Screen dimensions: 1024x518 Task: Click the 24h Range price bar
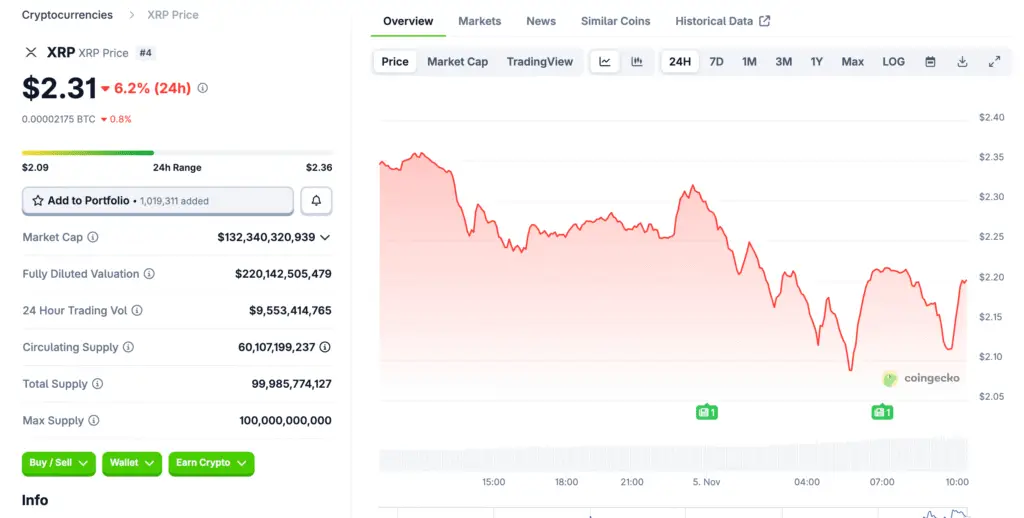178,153
